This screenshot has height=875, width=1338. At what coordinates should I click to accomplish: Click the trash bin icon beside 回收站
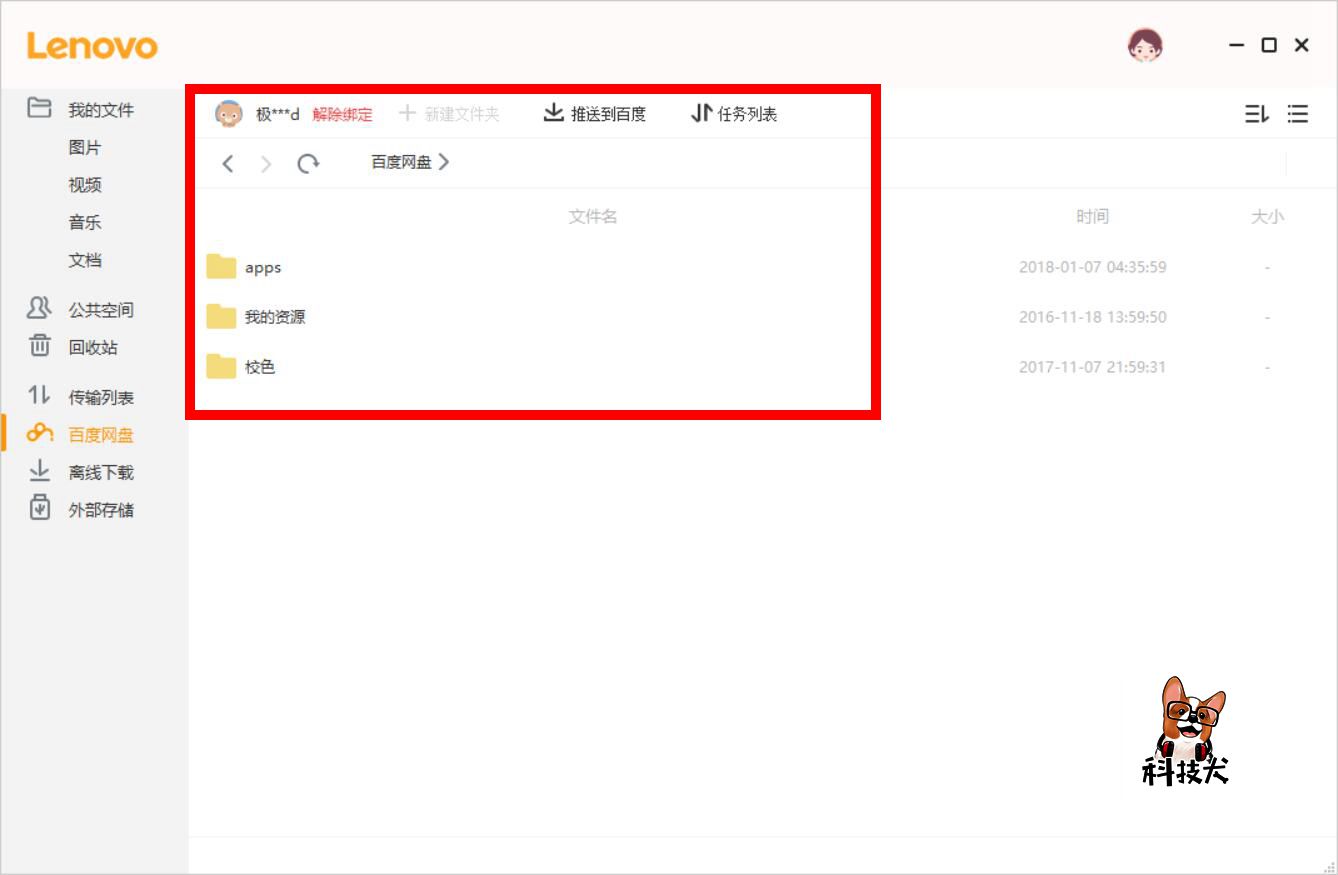pos(39,346)
